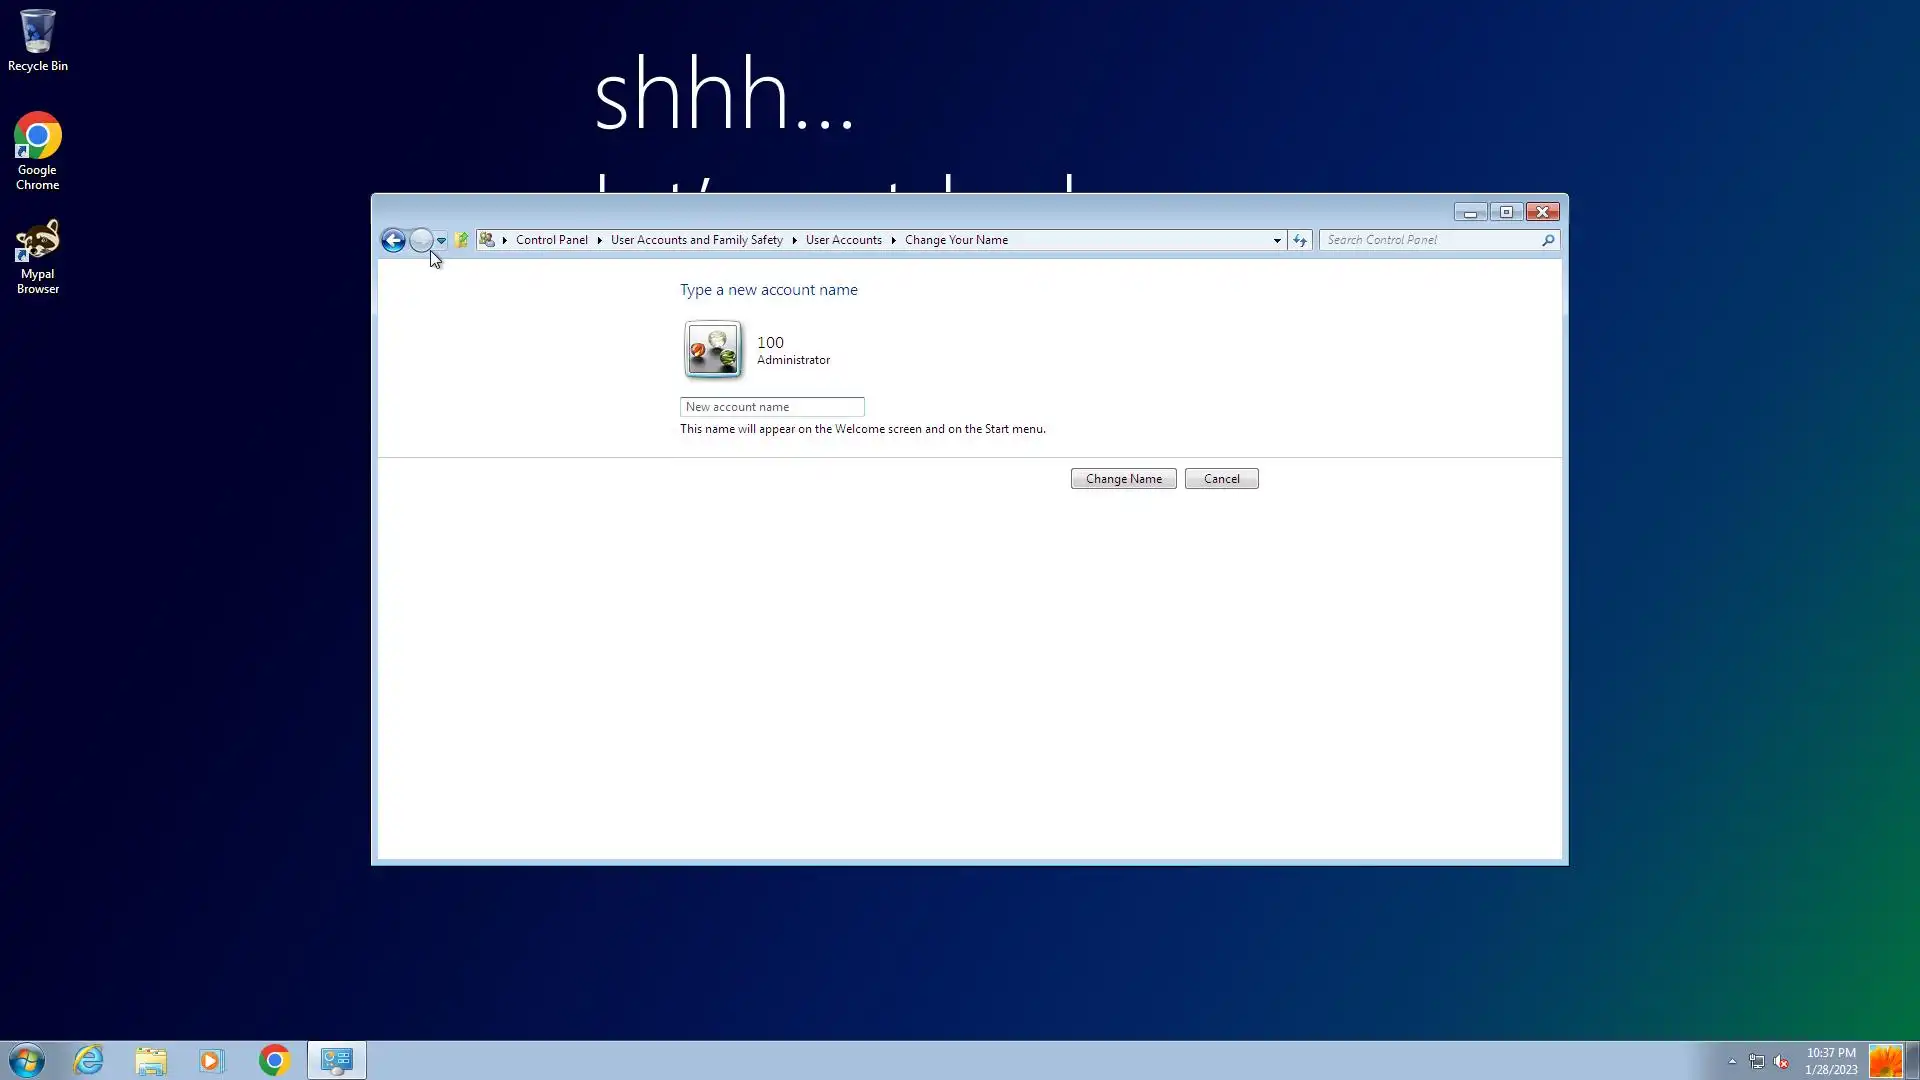The image size is (1920, 1080).
Task: Click the search magnifier icon
Action: (1548, 240)
